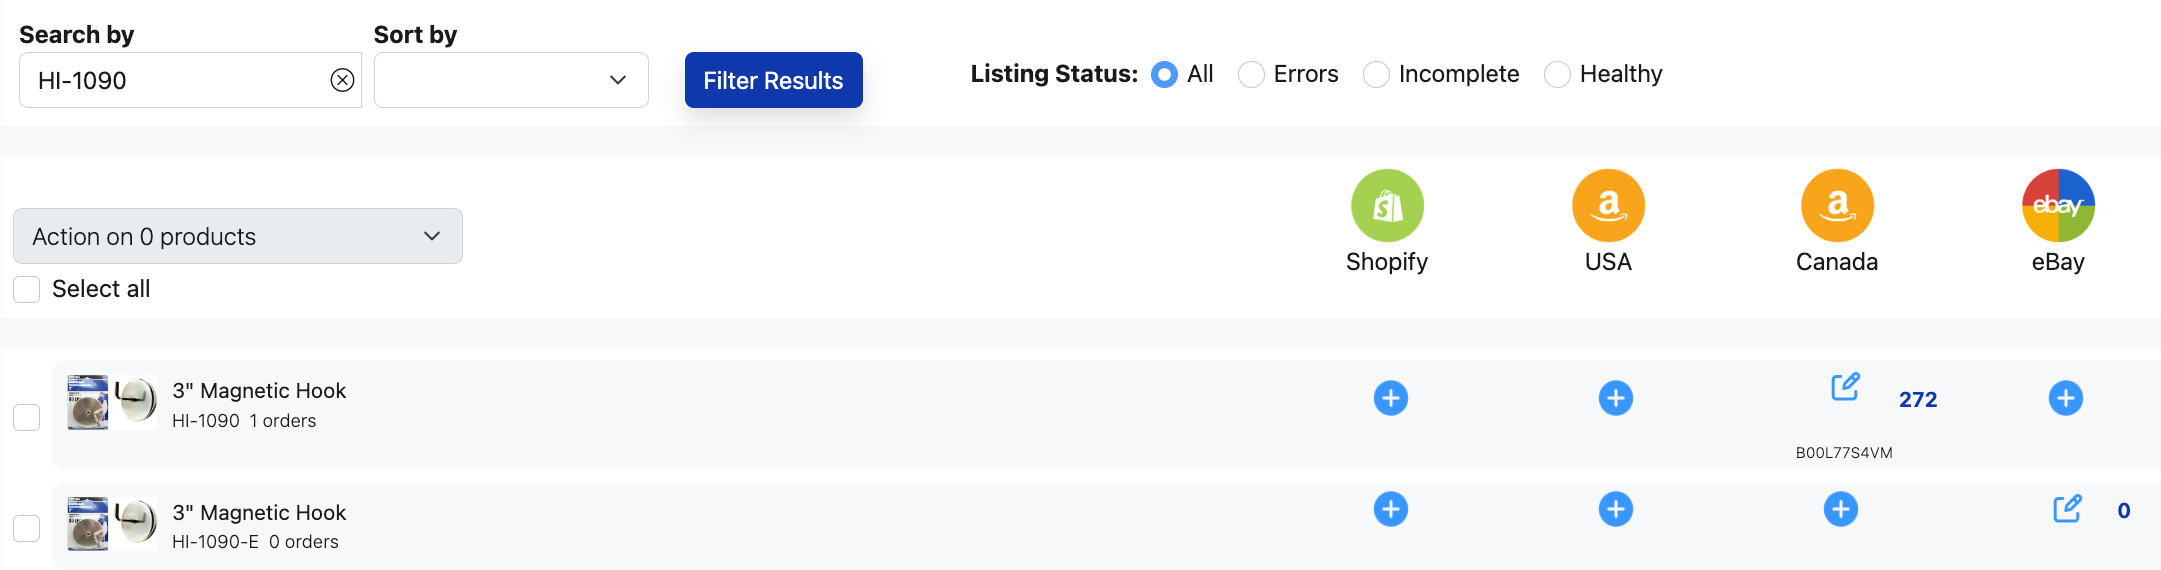Edit HI-1090-E eBay listing

click(2067, 508)
